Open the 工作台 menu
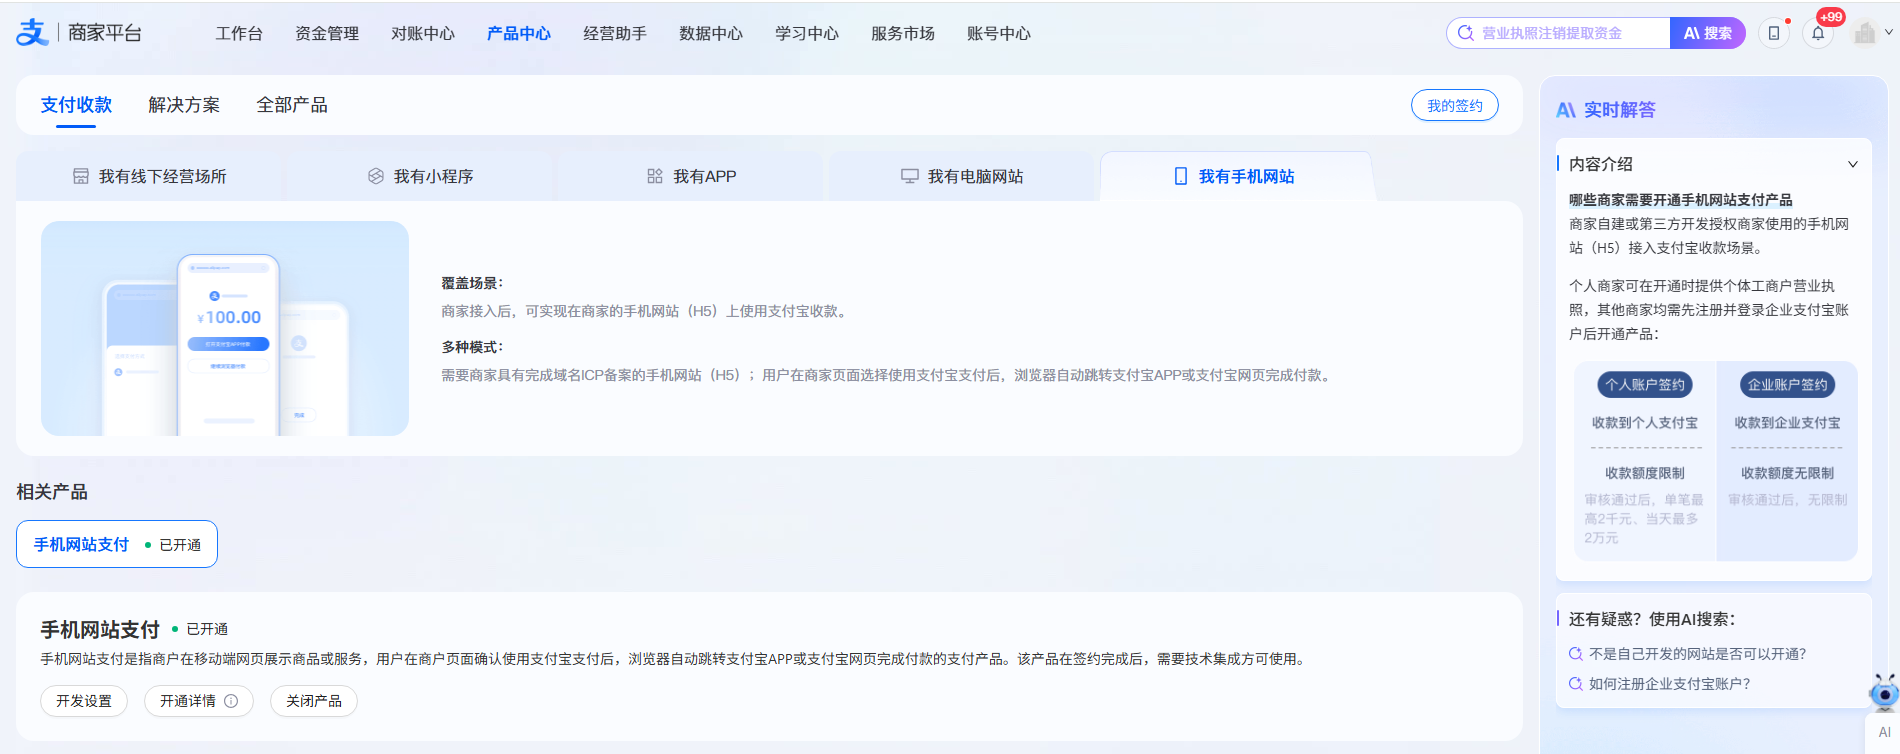This screenshot has height=754, width=1900. [239, 33]
